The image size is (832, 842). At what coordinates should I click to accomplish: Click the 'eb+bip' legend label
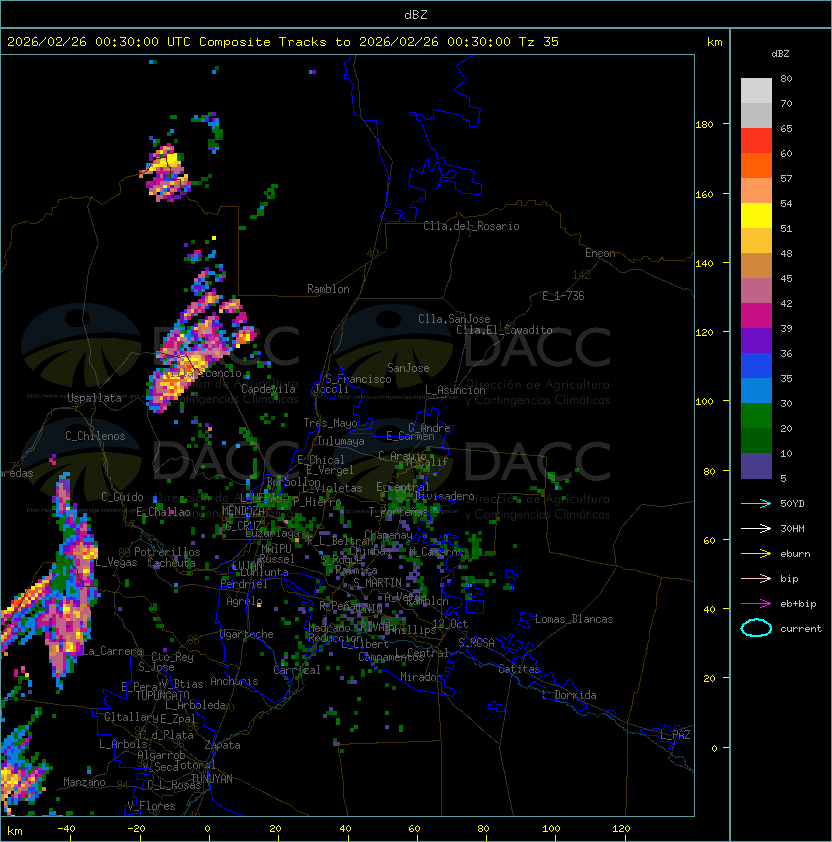point(798,604)
